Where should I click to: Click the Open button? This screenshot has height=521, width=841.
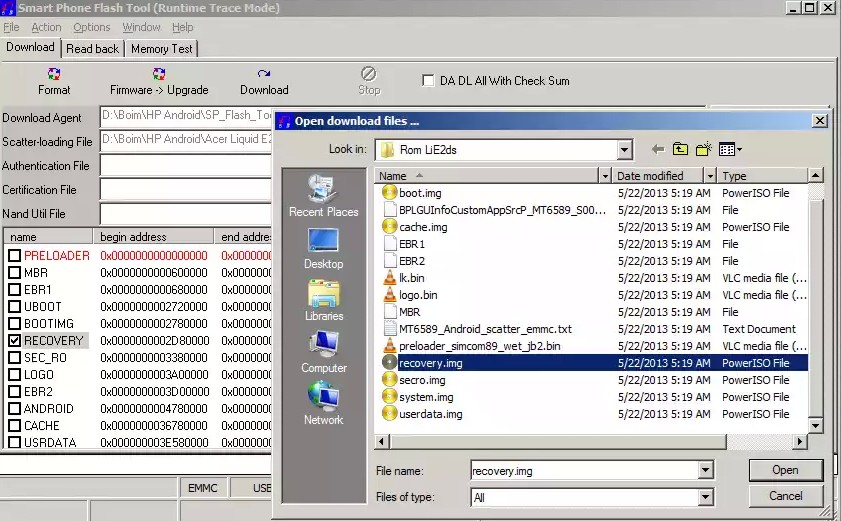coord(786,470)
